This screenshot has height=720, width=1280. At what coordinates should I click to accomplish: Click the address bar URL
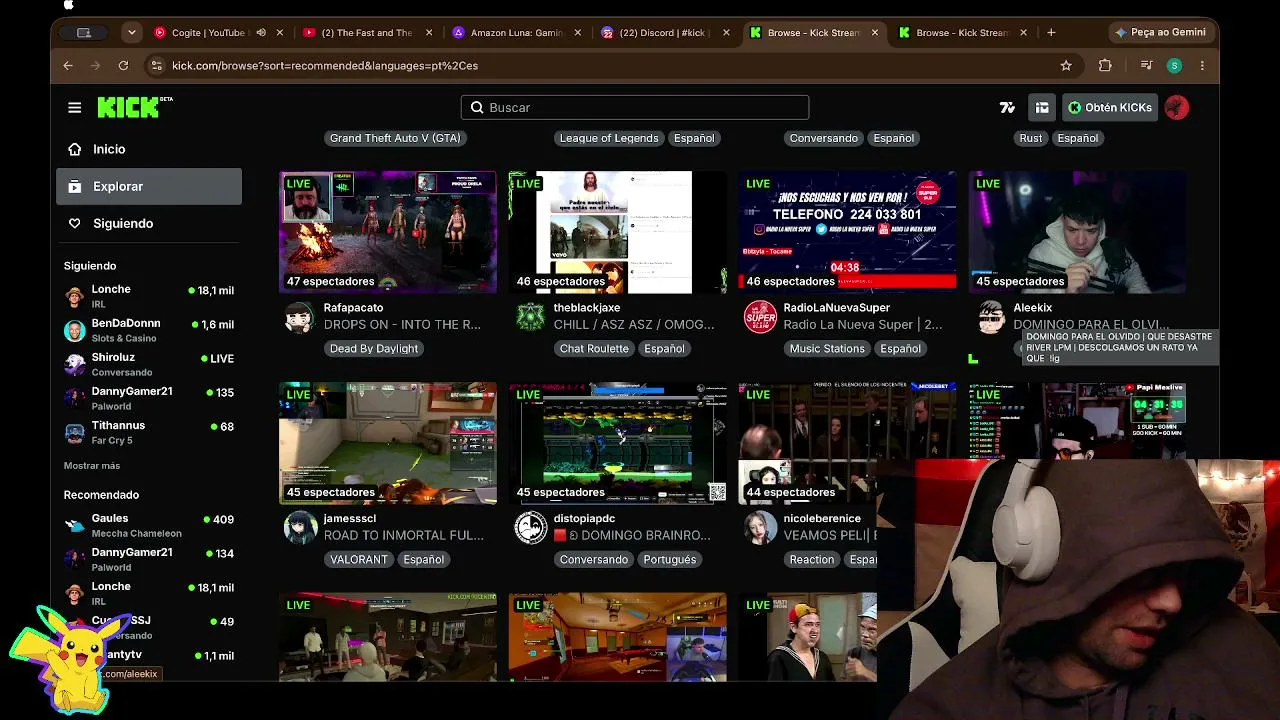[325, 65]
